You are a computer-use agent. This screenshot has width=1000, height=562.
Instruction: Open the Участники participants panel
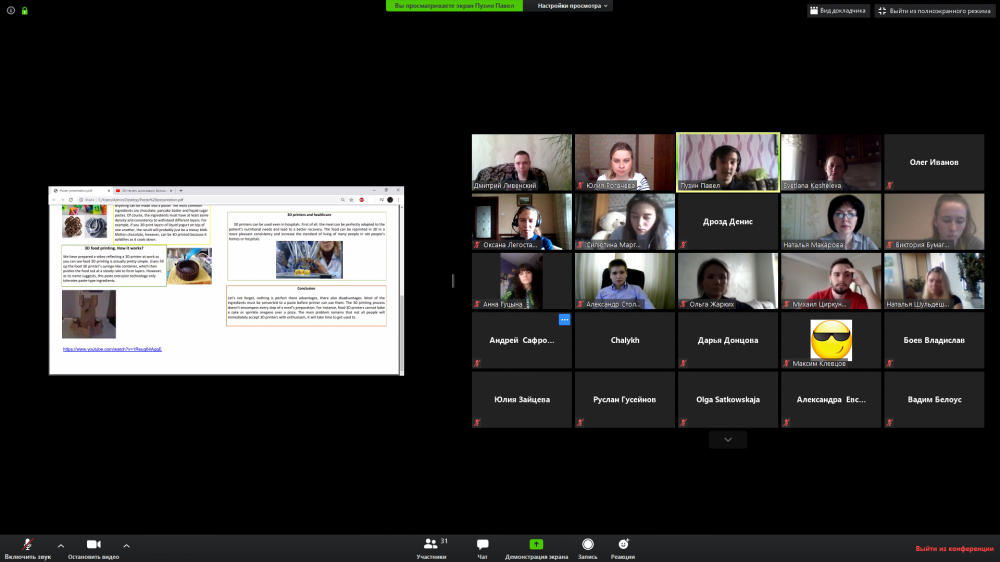click(x=431, y=545)
